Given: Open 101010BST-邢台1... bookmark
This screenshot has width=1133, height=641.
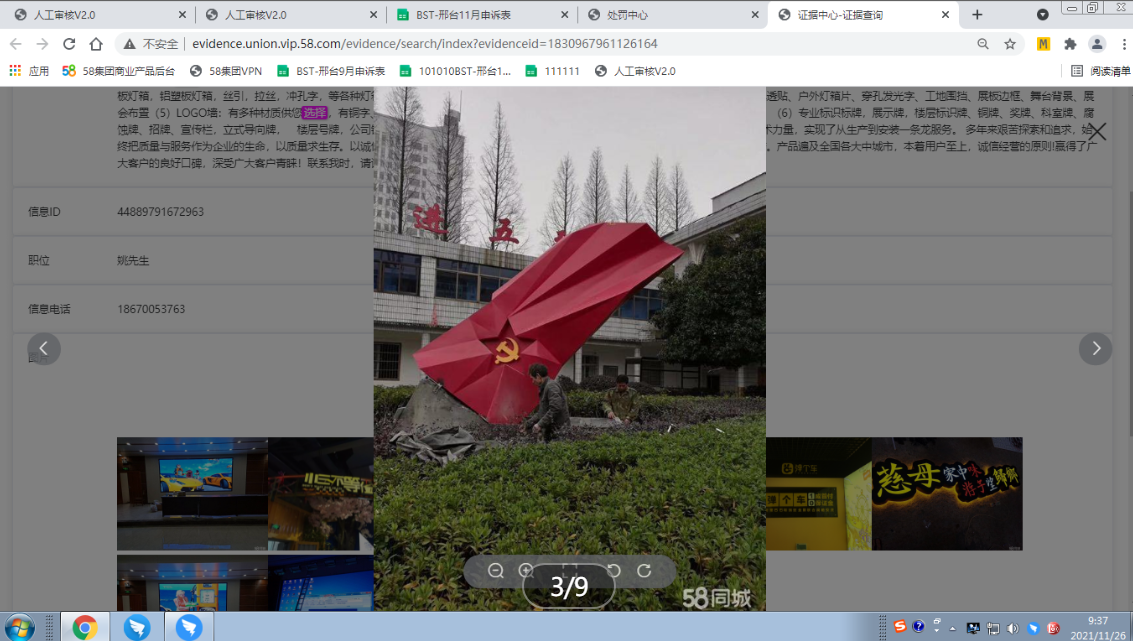Looking at the screenshot, I should coord(455,71).
